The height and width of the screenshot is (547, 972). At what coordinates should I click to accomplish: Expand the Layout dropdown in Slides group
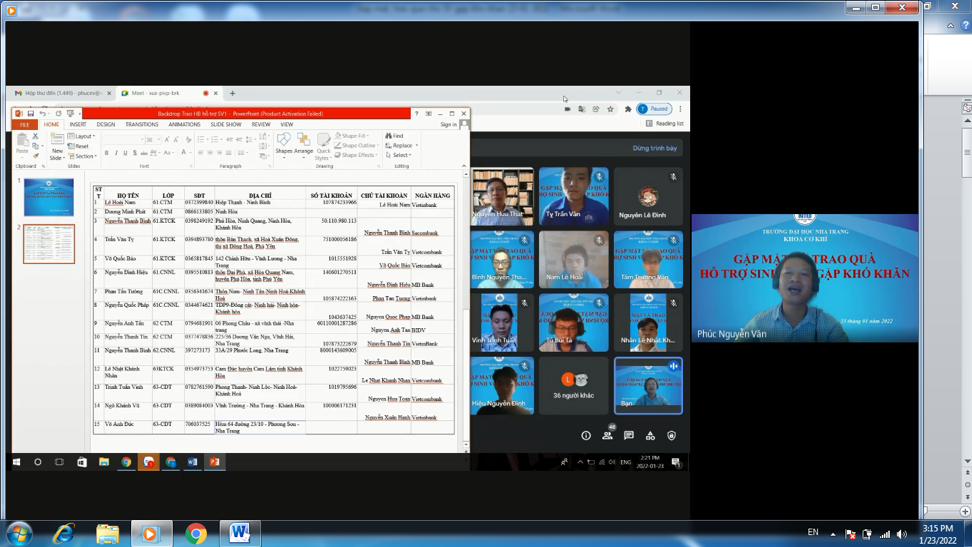point(84,136)
